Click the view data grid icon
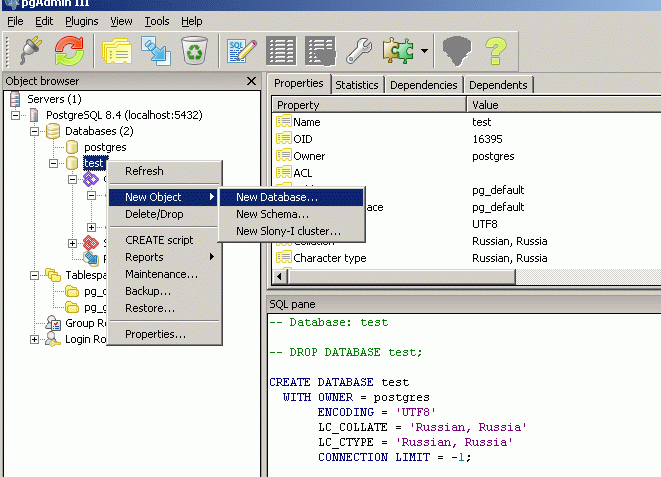The image size is (661, 477). (281, 51)
